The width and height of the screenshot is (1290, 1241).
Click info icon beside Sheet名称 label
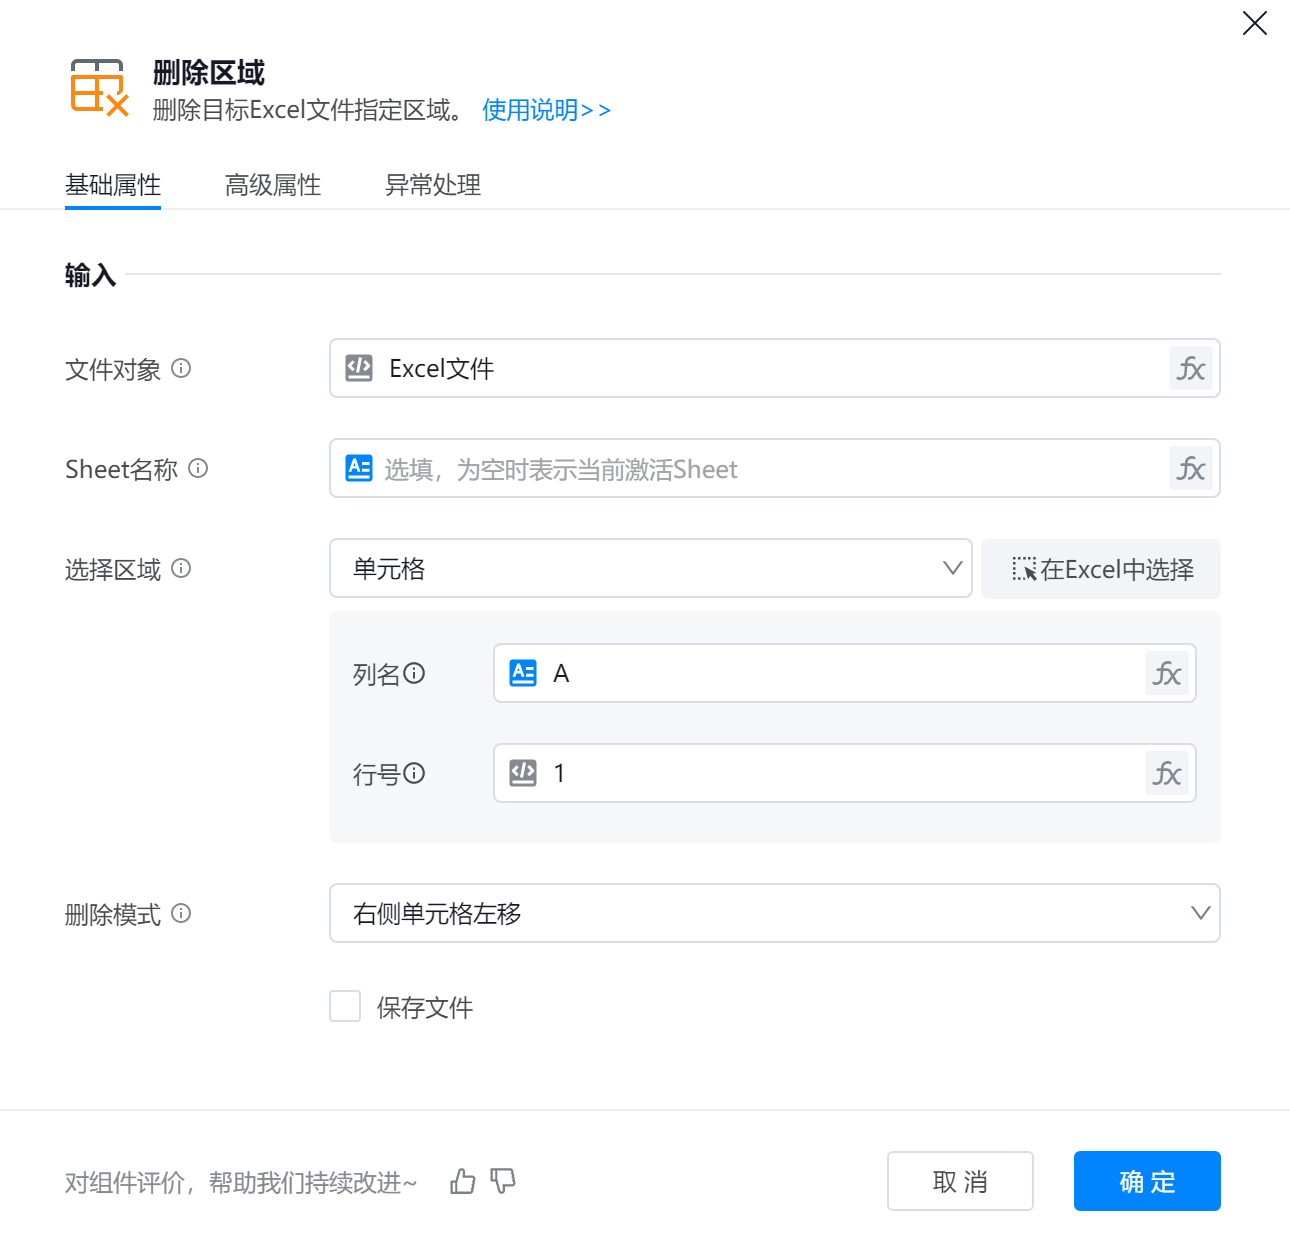198,469
